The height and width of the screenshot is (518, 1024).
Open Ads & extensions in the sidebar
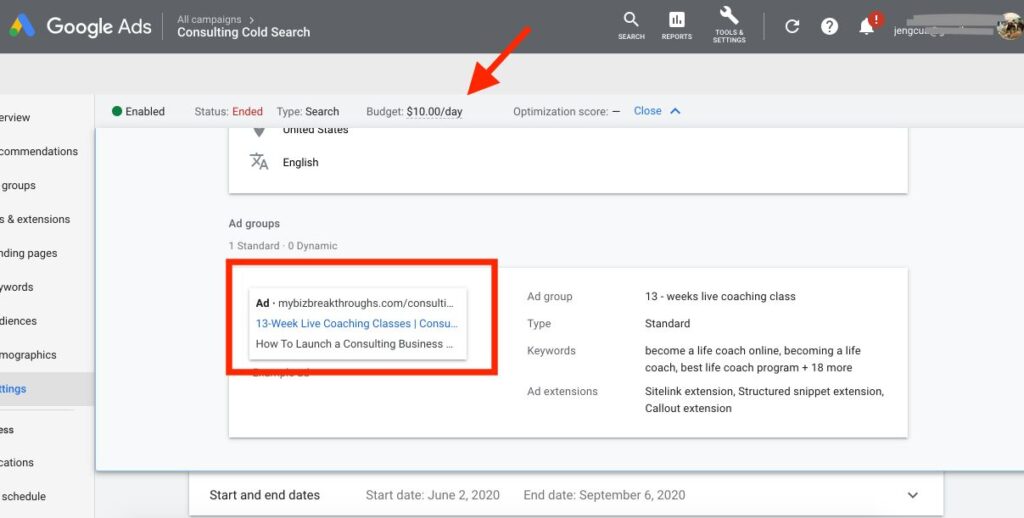coord(35,219)
